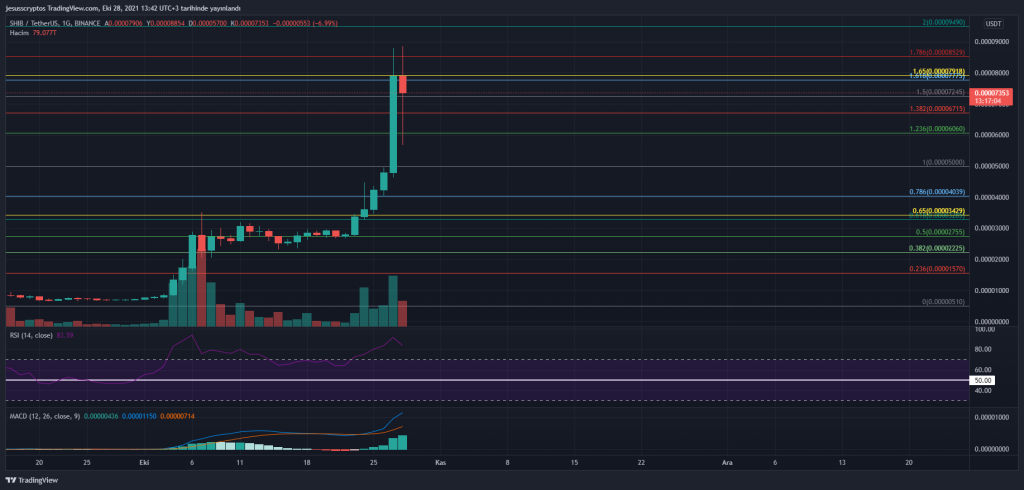Select the 0.5(0.00002755) Fibonacci level label
1024x490 pixels.
click(941, 232)
